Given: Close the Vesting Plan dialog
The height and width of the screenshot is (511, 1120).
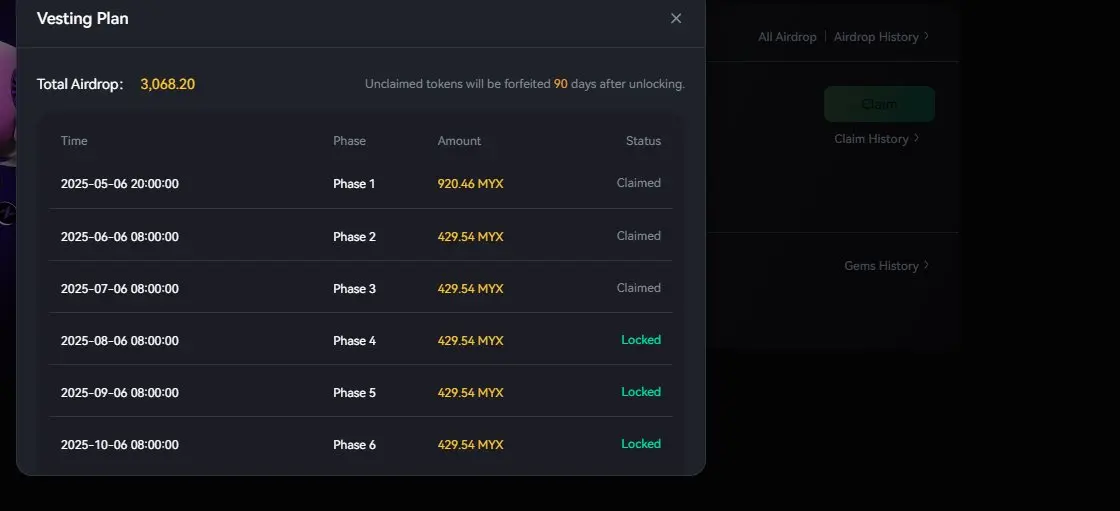Looking at the screenshot, I should click(x=676, y=19).
